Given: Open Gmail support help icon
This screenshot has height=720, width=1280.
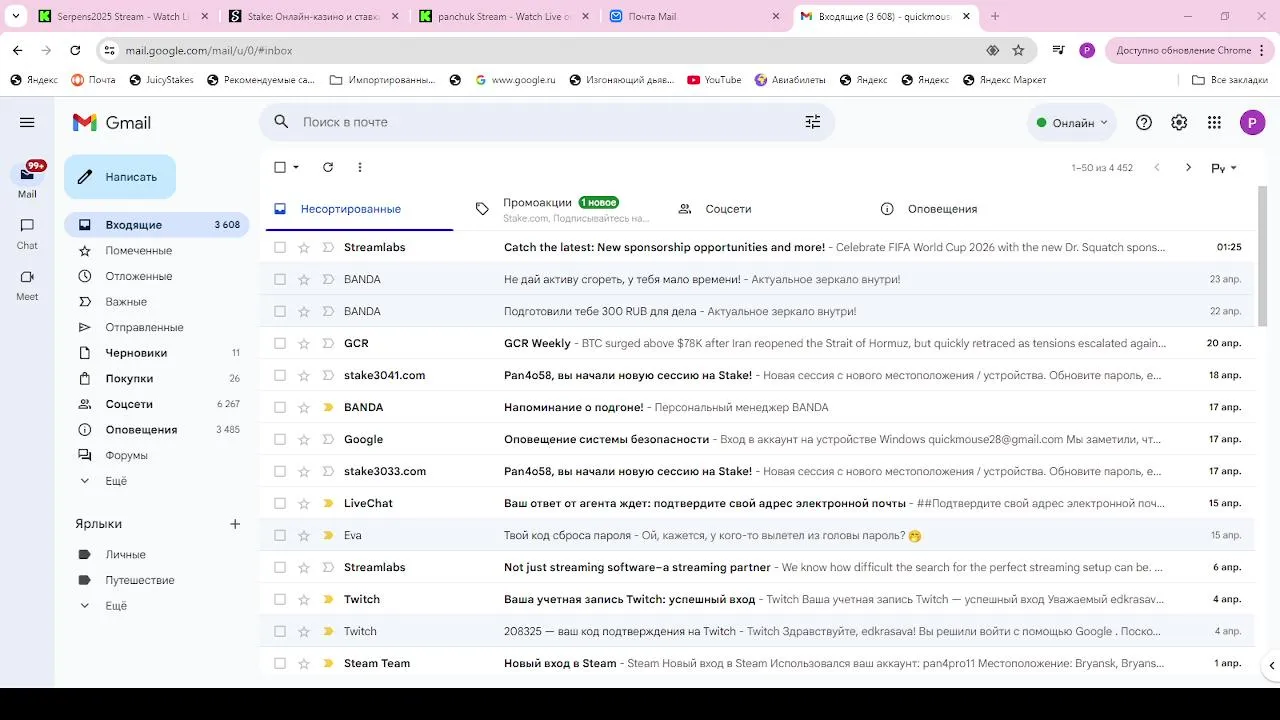Looking at the screenshot, I should pyautogui.click(x=1144, y=122).
